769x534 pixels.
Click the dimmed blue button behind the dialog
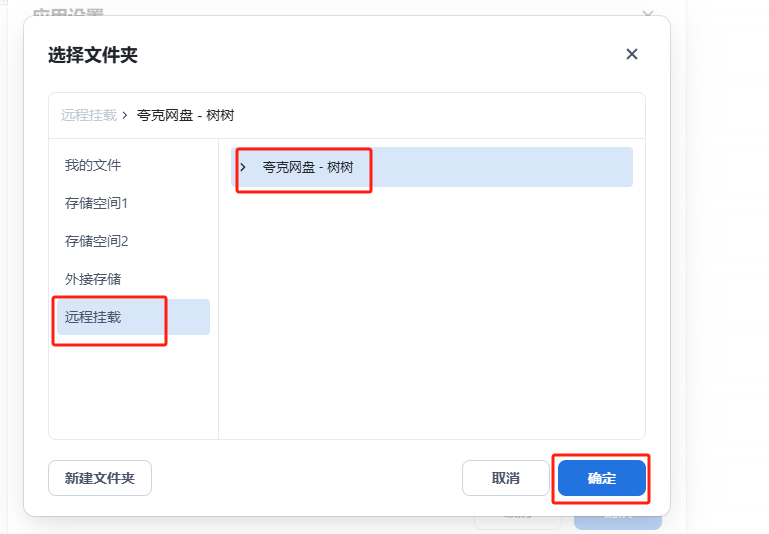click(618, 522)
